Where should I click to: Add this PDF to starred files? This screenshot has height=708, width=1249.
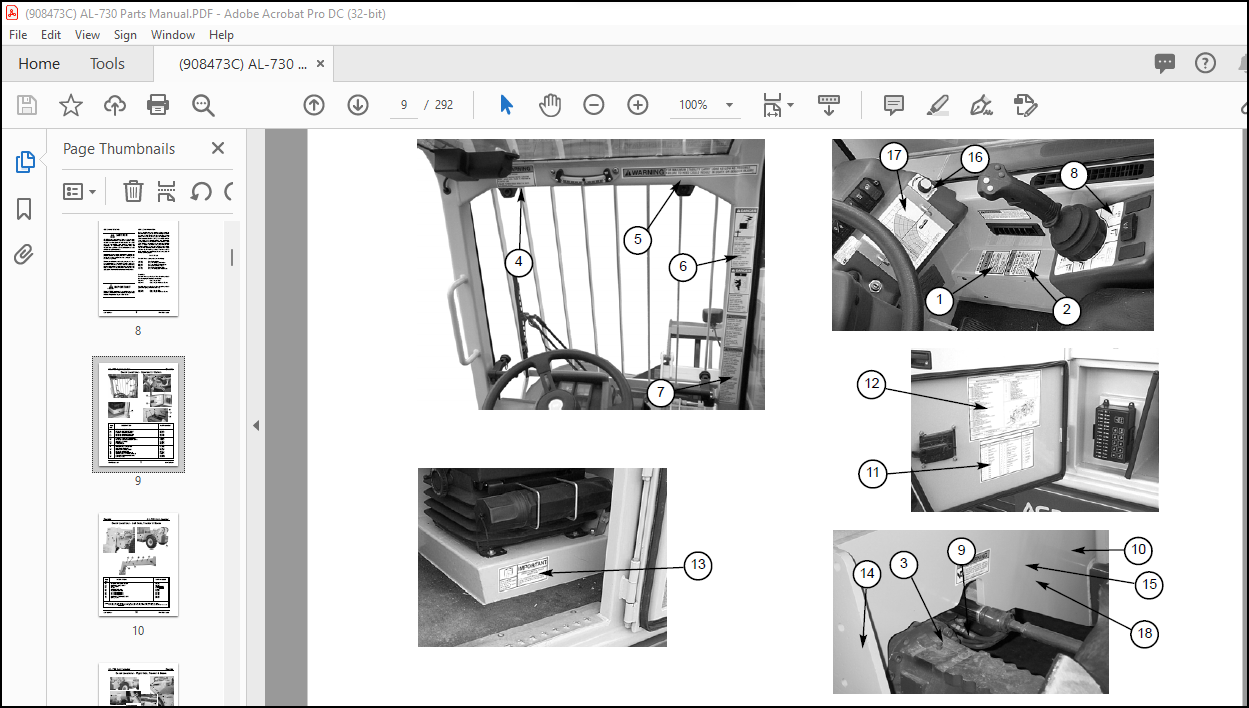click(70, 105)
